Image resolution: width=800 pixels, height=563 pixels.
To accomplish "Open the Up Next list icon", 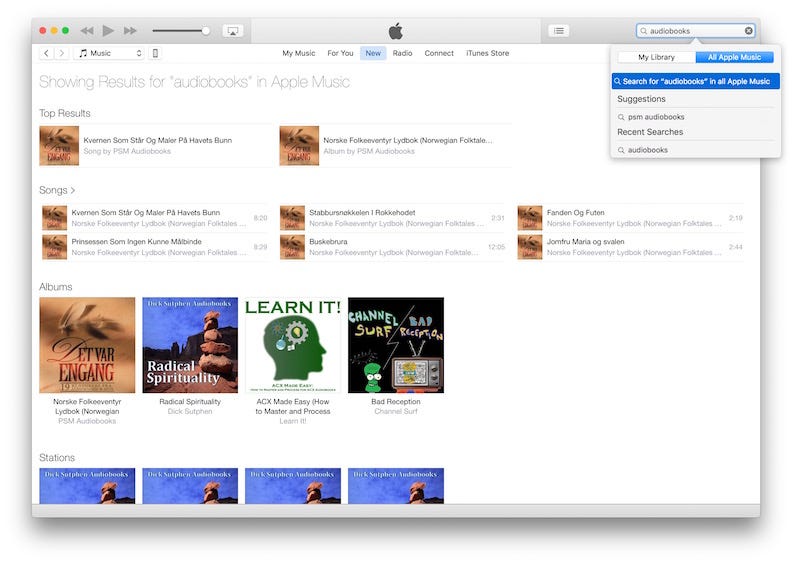I will tap(559, 31).
